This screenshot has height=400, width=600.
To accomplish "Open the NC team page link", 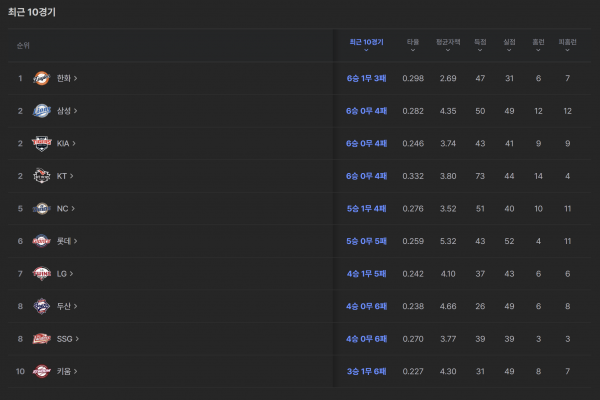I will [66, 209].
